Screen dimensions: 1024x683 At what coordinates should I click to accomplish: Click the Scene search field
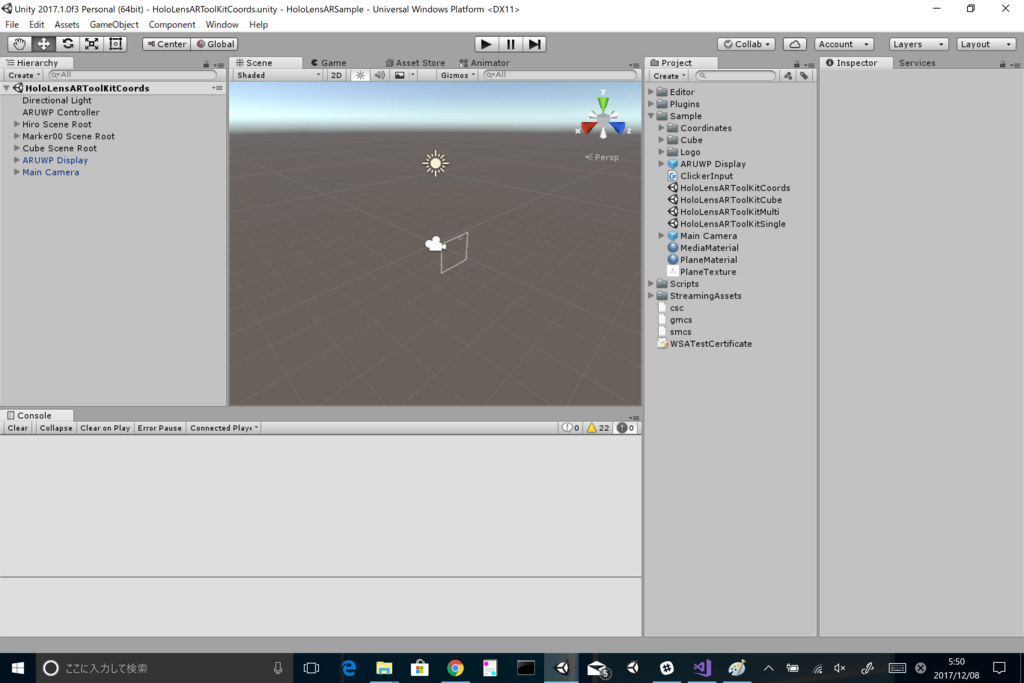tap(560, 75)
